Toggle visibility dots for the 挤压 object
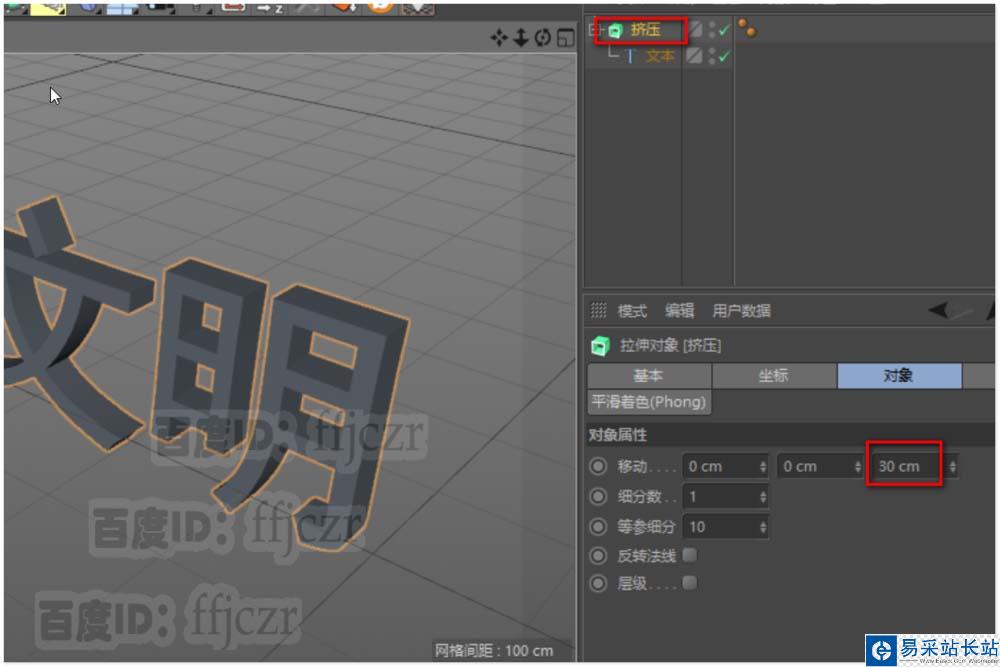1000x667 pixels. (x=712, y=30)
